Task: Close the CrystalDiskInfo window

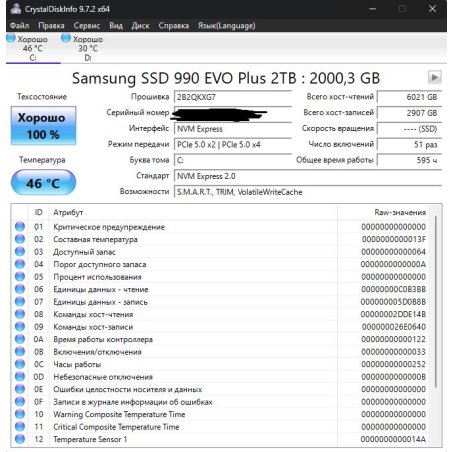Action: coord(432,9)
